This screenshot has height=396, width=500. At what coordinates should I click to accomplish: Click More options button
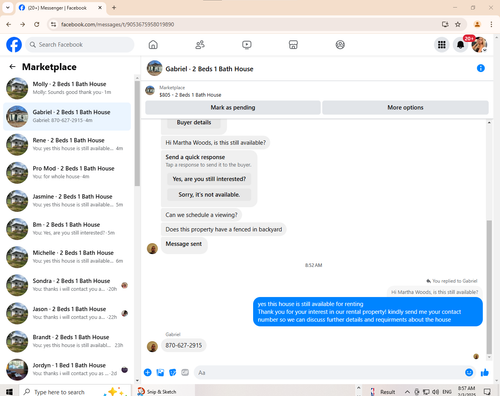405,107
